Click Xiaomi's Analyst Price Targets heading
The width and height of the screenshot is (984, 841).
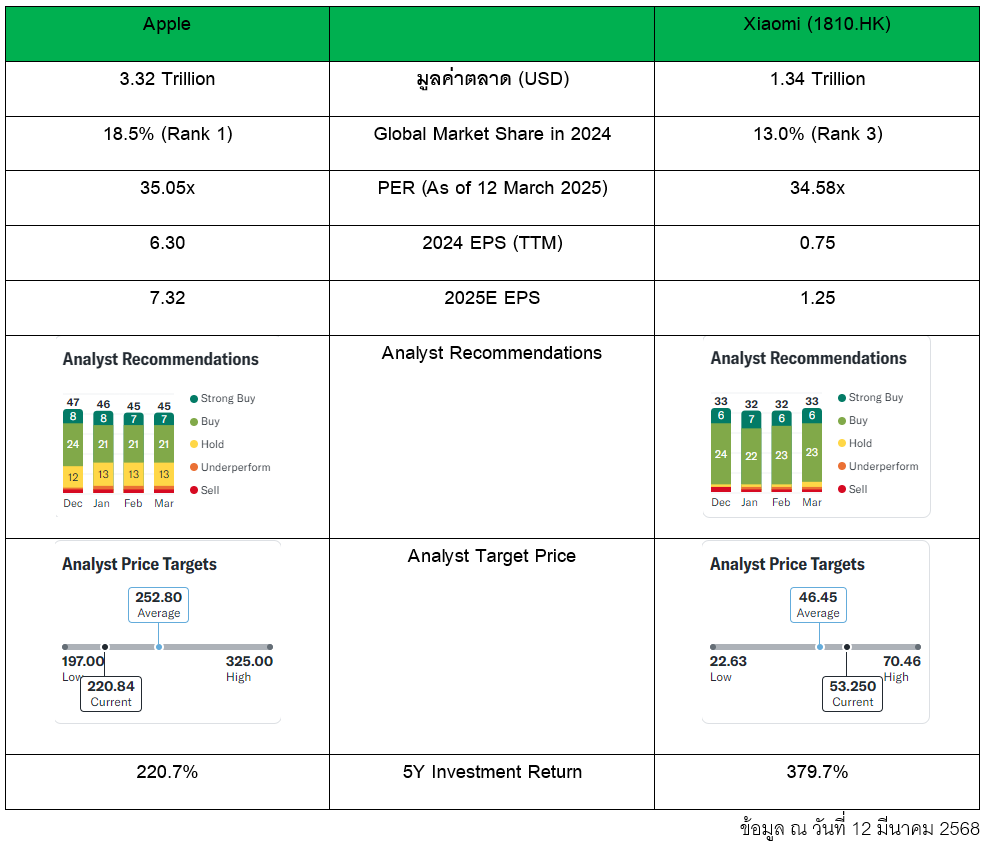787,564
